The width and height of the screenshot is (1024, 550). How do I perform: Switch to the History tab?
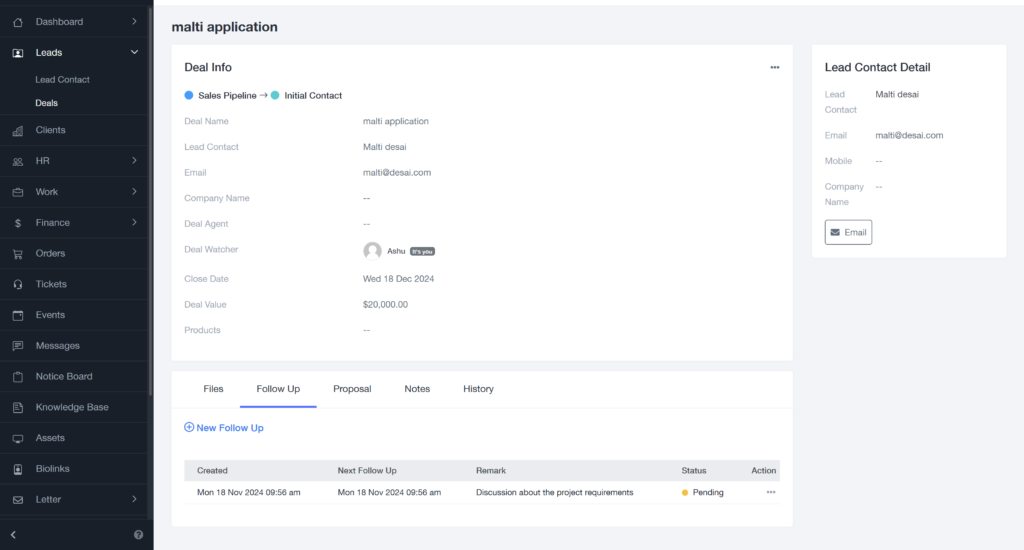pyautogui.click(x=478, y=389)
